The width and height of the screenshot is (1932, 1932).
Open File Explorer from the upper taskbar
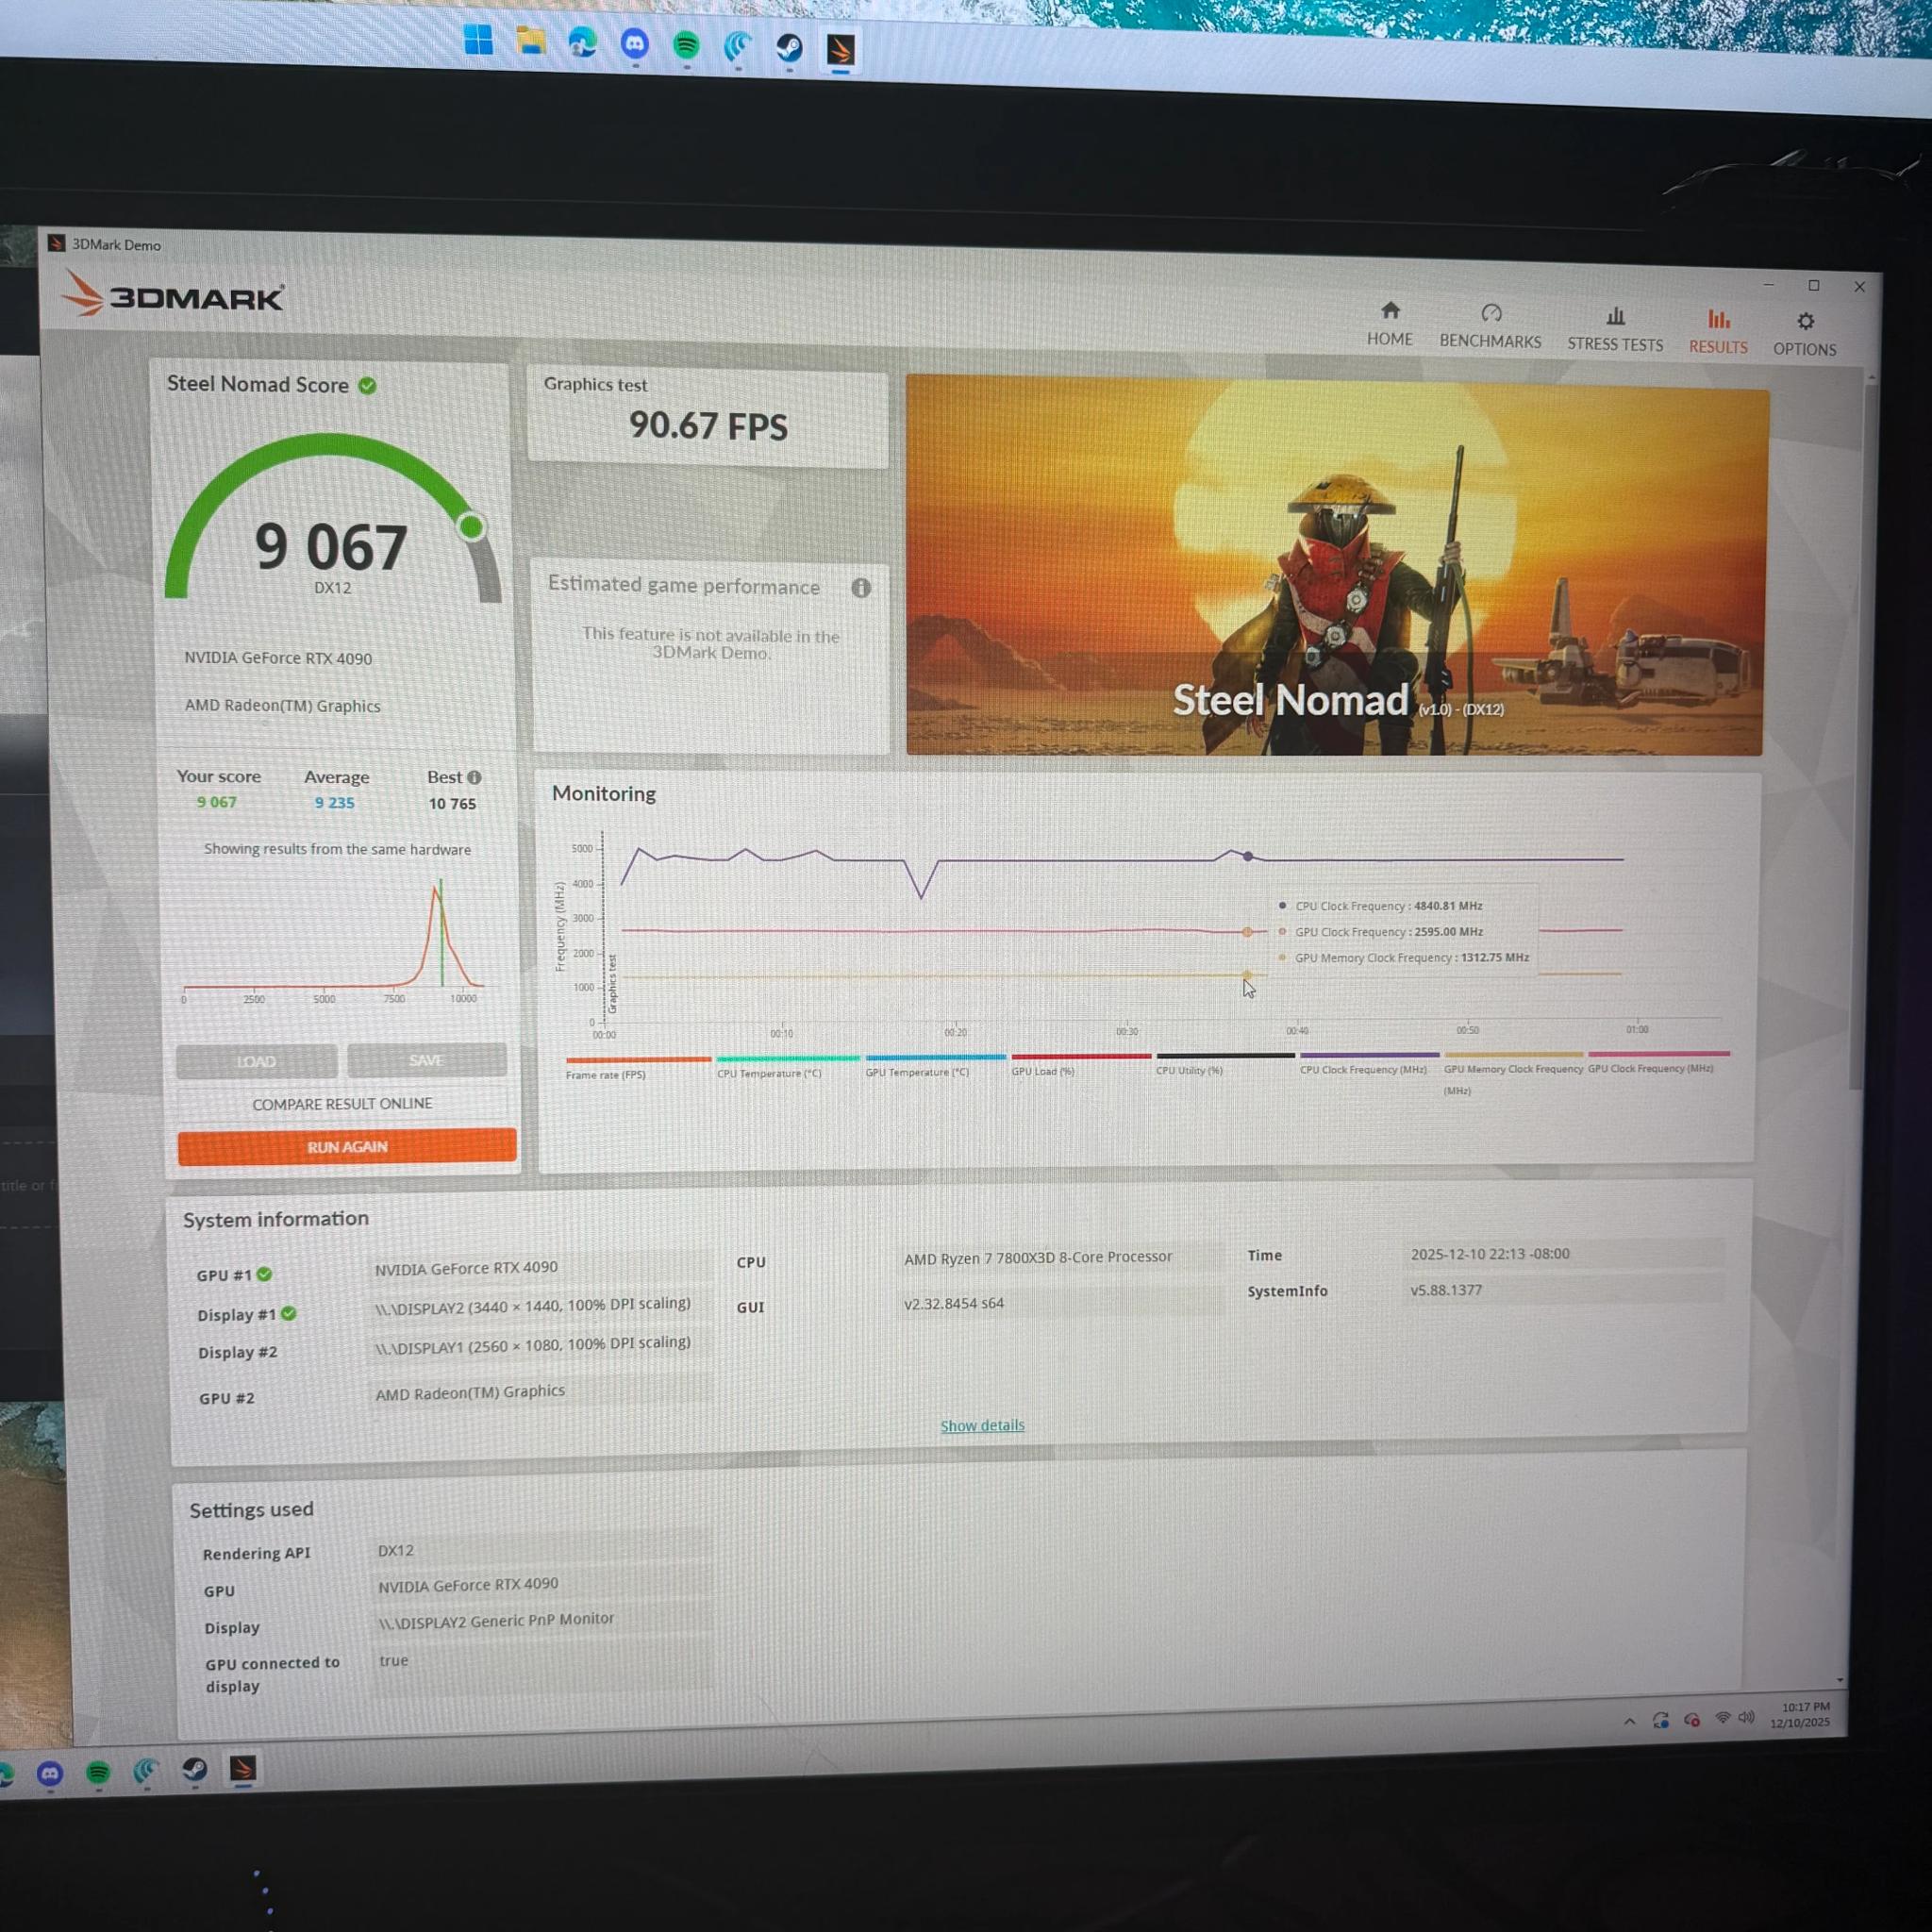tap(530, 42)
